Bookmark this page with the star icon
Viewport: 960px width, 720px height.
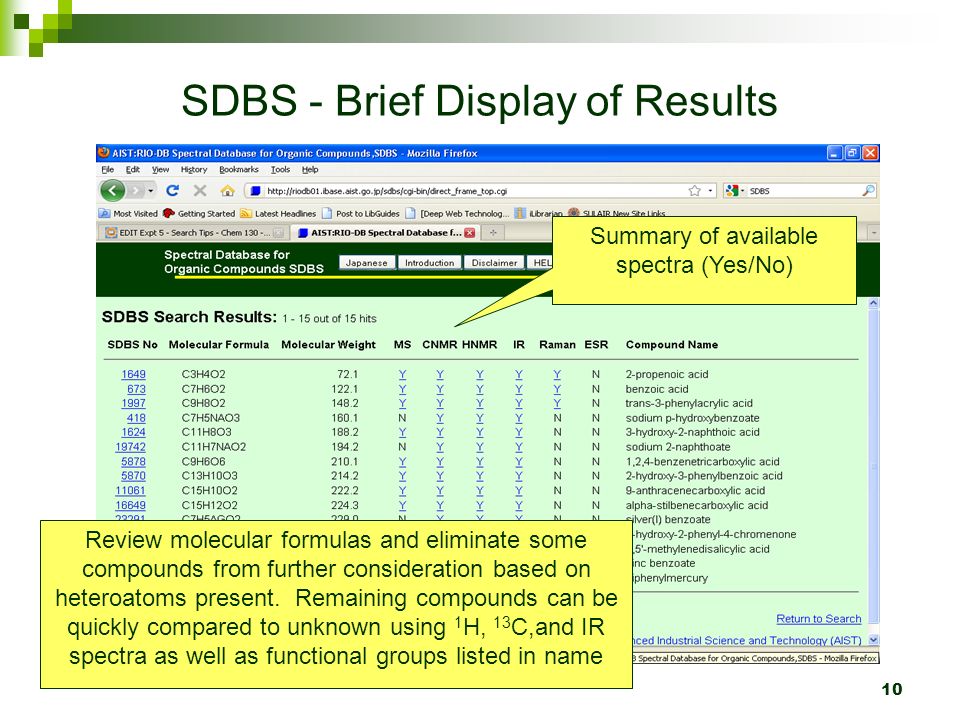[694, 191]
